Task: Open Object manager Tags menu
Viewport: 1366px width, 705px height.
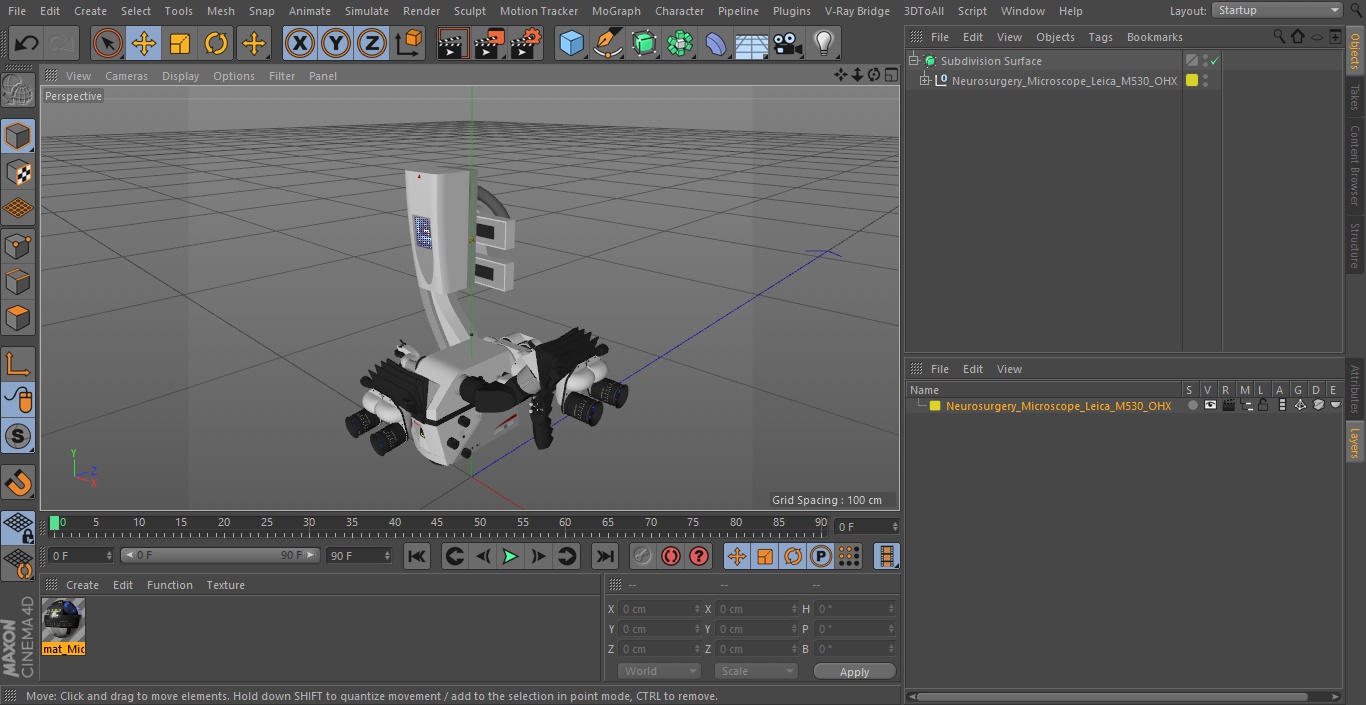Action: [x=1100, y=37]
